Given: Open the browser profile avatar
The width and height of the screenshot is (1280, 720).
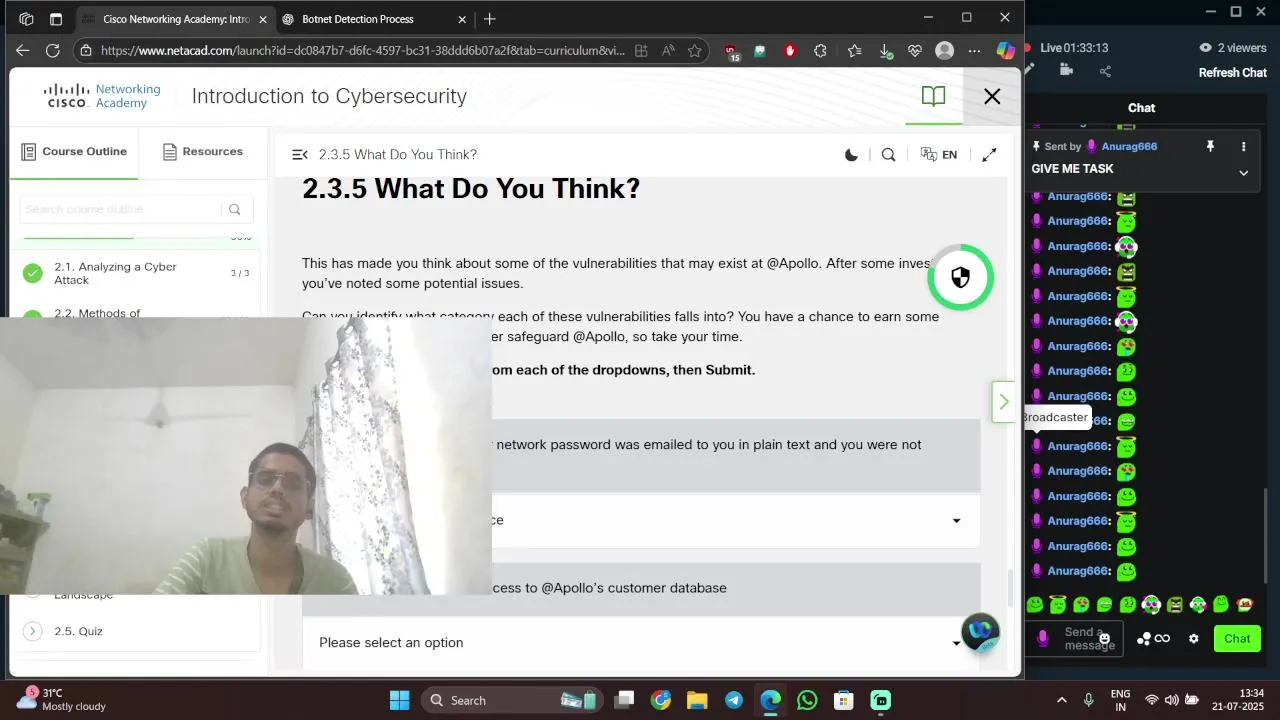Looking at the screenshot, I should click(x=944, y=50).
